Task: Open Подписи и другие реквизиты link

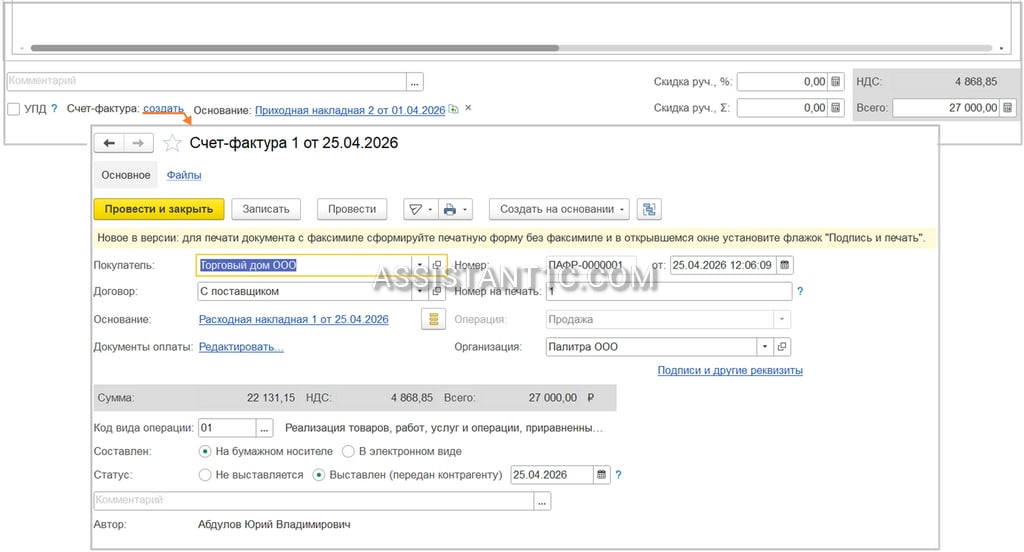Action: click(x=730, y=370)
